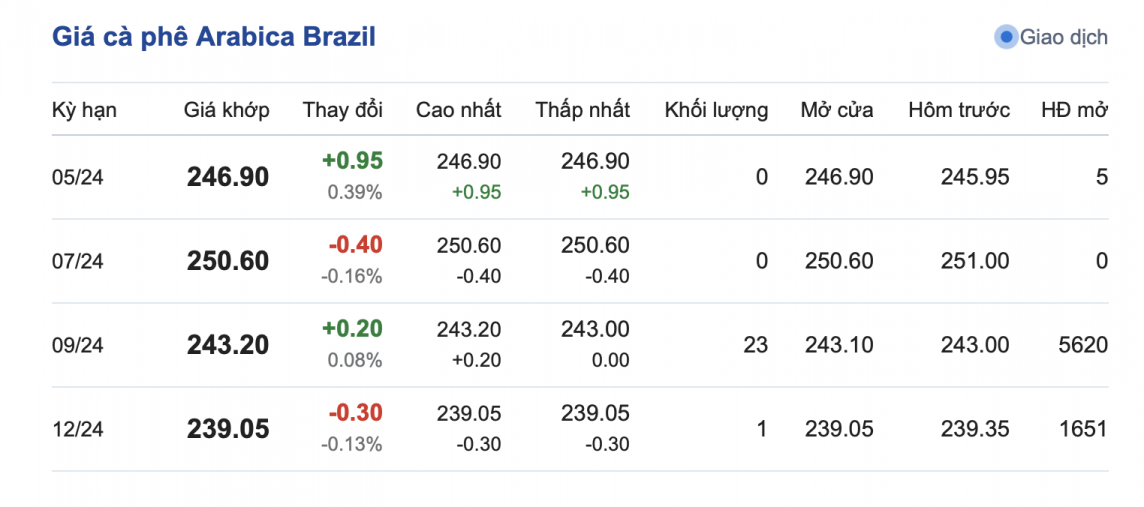The height and width of the screenshot is (507, 1144).
Task: Toggle the Giao dịch status indicator
Action: (x=1006, y=38)
